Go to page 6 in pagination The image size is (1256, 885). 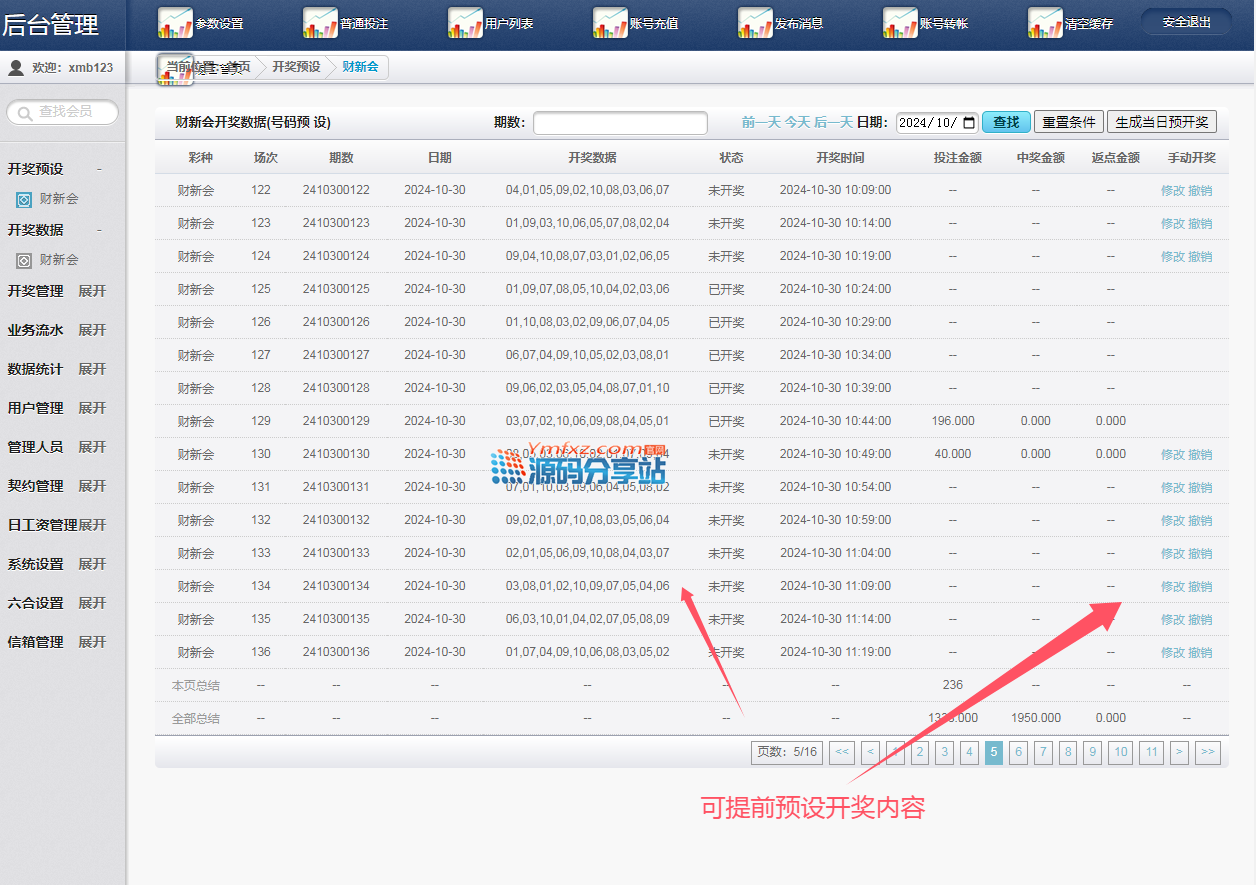(x=1018, y=753)
